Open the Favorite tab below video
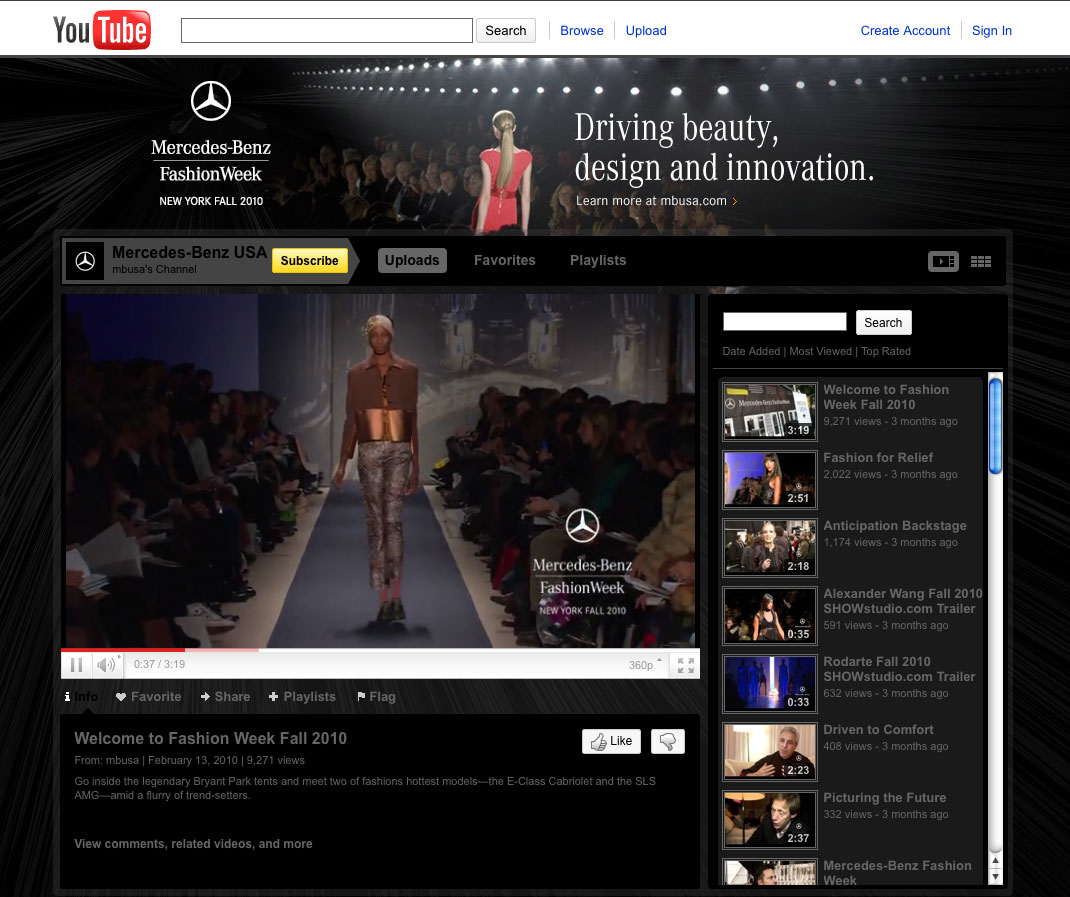The image size is (1070, 897). (x=149, y=697)
